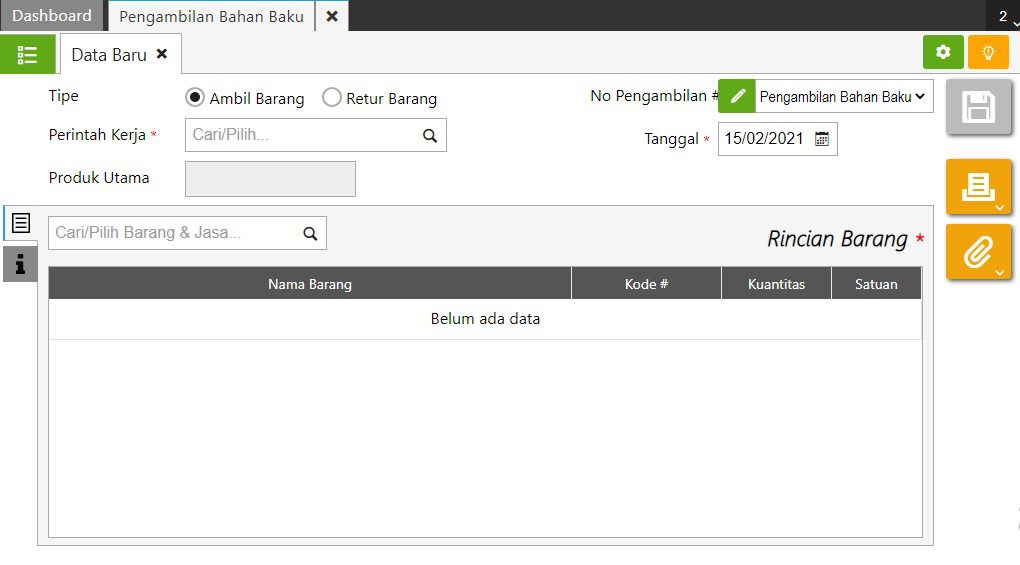Click the search icon in Perintah Kerja field
Viewport: 1020px width, 565px height.
tap(429, 135)
